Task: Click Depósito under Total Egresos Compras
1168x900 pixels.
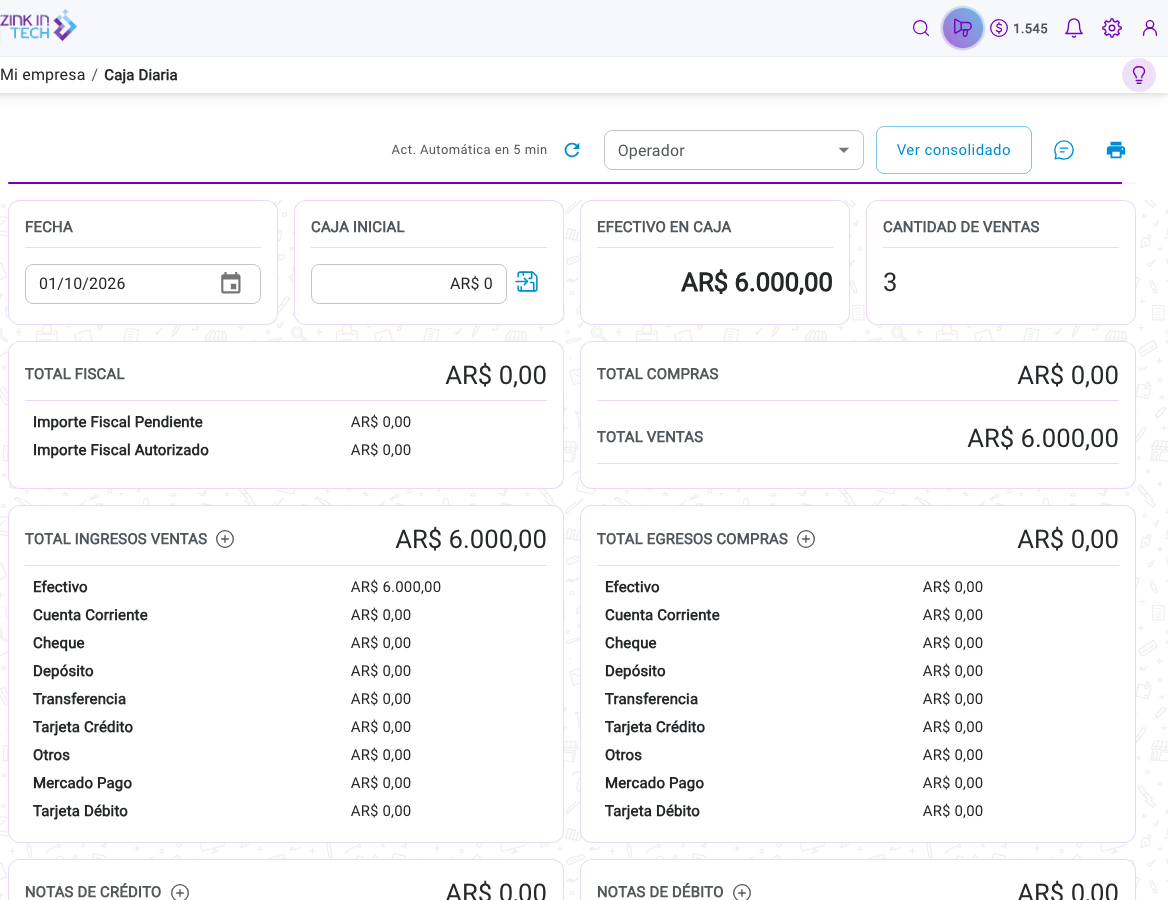Action: (635, 671)
